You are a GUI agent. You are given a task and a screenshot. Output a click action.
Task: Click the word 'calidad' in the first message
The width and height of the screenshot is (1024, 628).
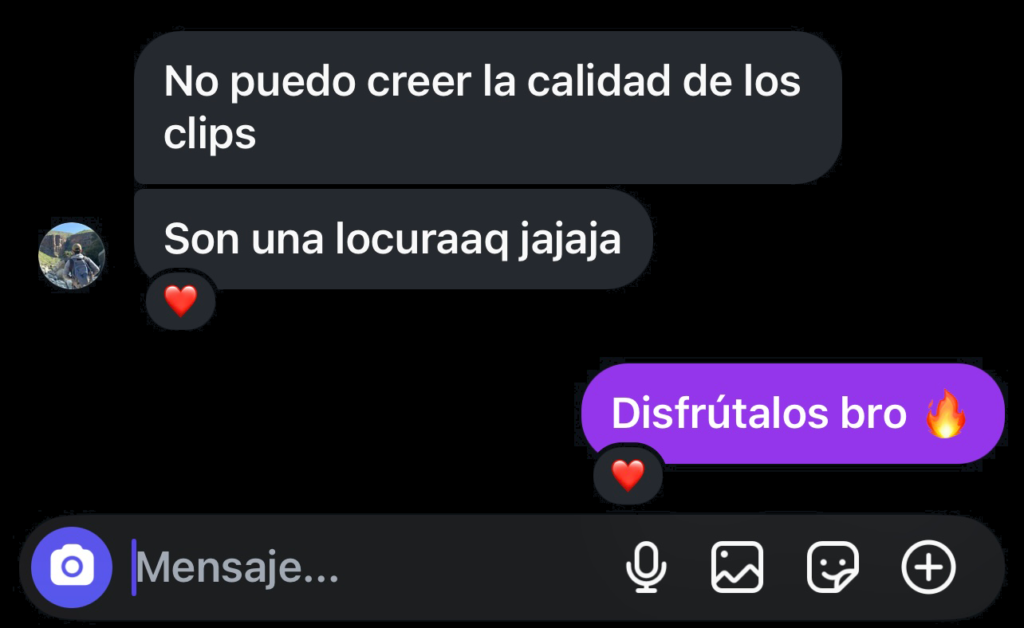click(599, 82)
